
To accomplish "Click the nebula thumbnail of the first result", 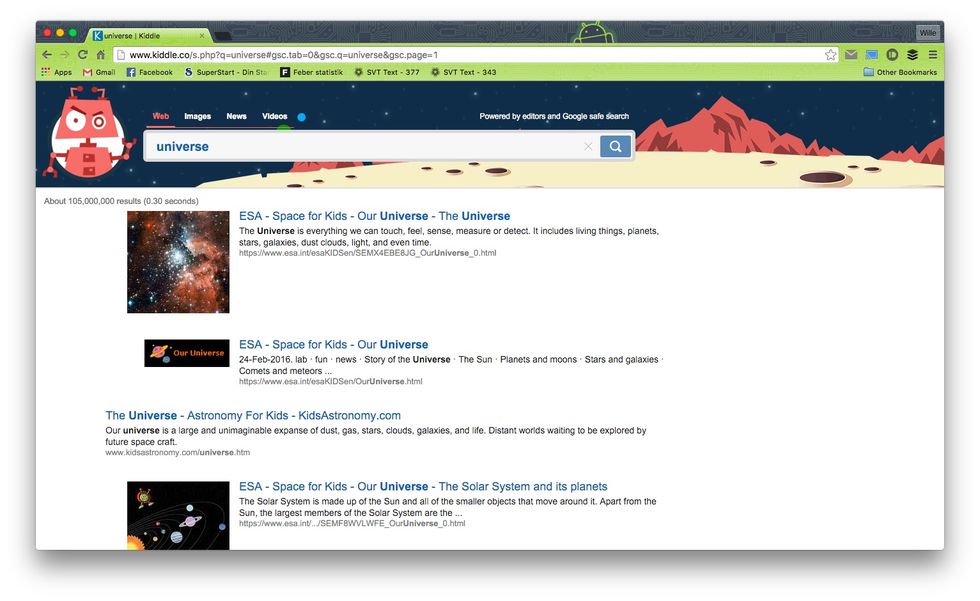I will point(178,262).
